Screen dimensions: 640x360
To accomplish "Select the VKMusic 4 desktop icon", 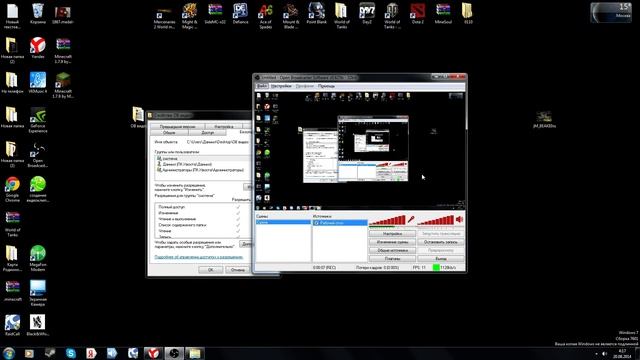I will point(38,82).
